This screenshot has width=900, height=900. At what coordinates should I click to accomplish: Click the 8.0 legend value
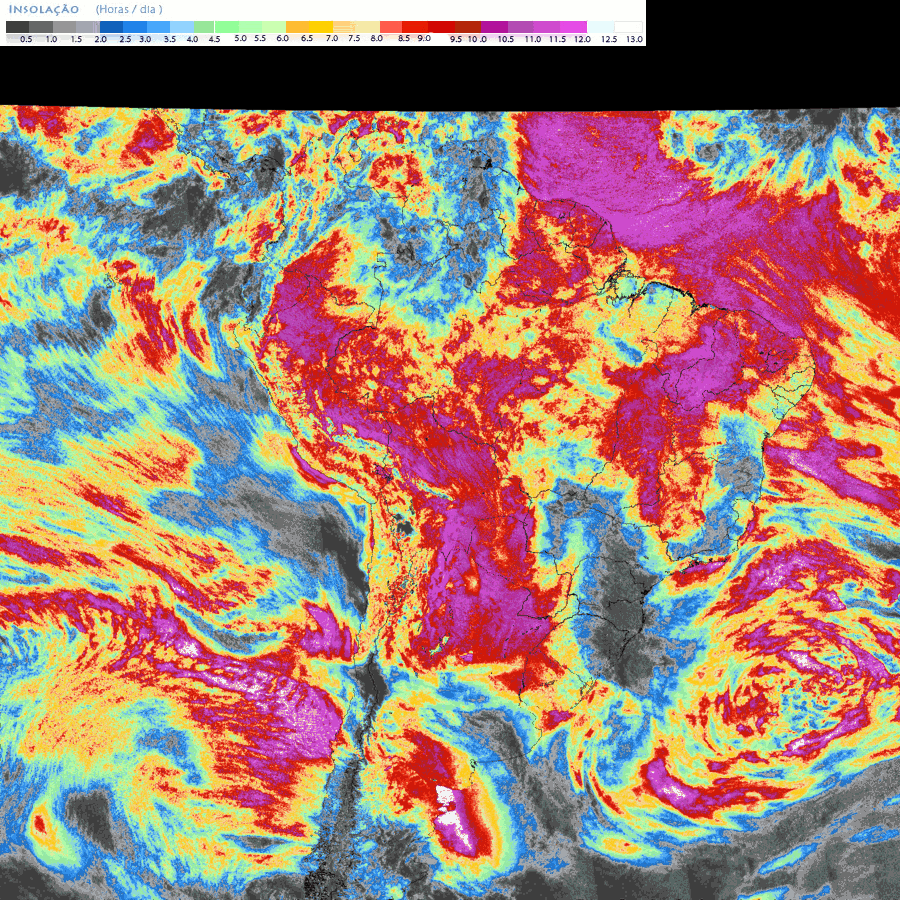(377, 38)
